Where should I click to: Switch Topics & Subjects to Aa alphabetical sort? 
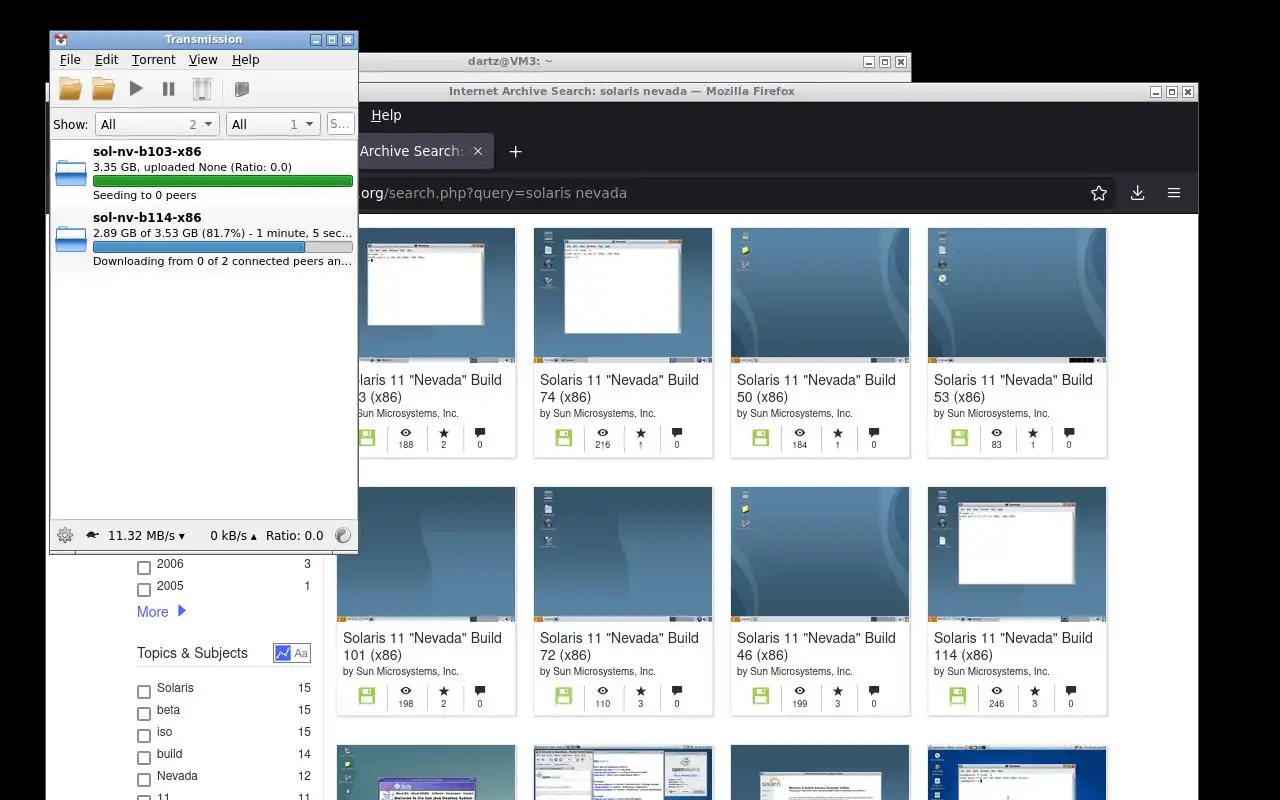301,653
